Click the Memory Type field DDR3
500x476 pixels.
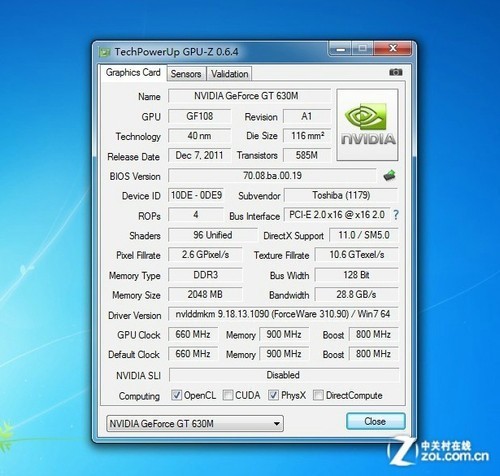pyautogui.click(x=205, y=275)
